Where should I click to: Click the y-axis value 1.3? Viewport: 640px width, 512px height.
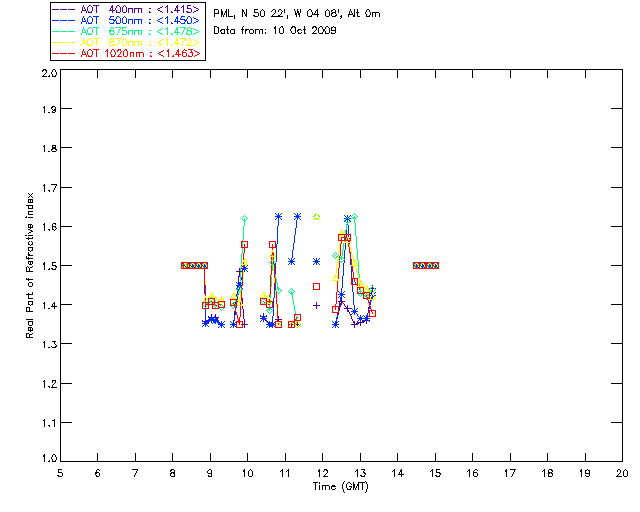49,344
